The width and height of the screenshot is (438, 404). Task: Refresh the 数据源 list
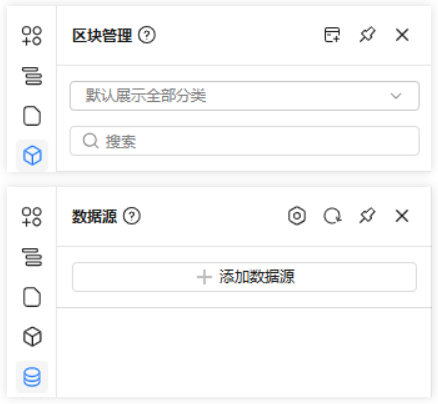click(332, 216)
